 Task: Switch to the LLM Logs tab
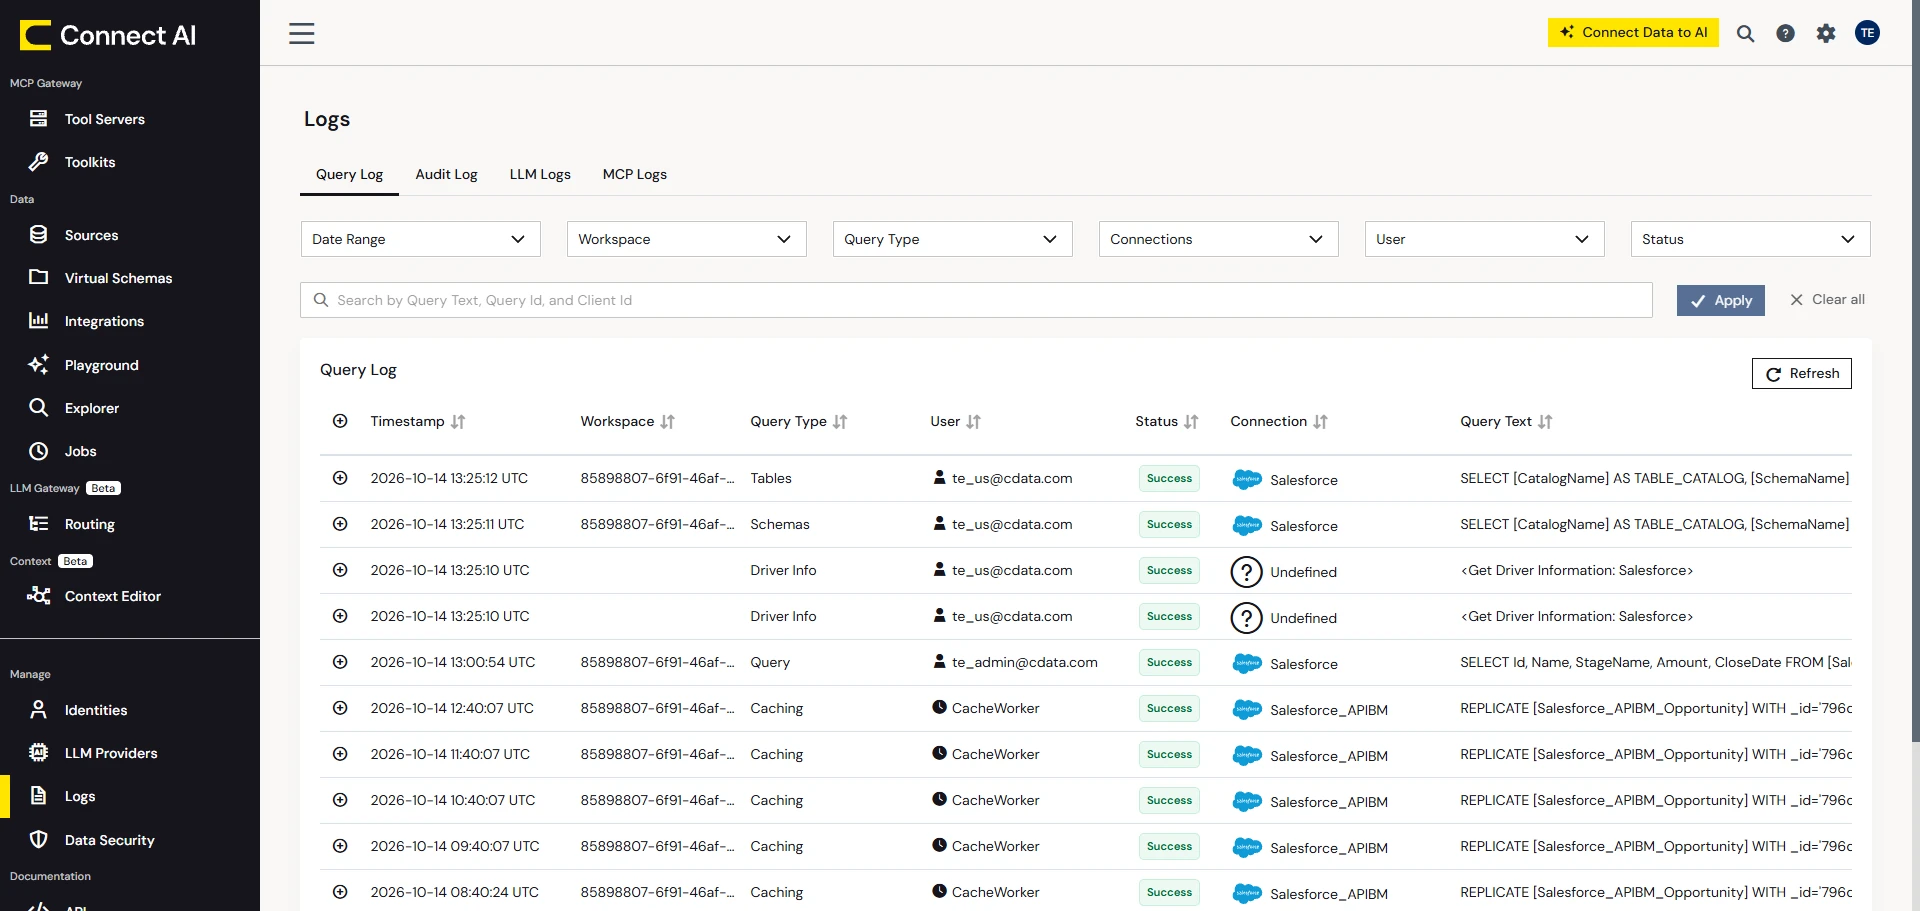tap(540, 174)
